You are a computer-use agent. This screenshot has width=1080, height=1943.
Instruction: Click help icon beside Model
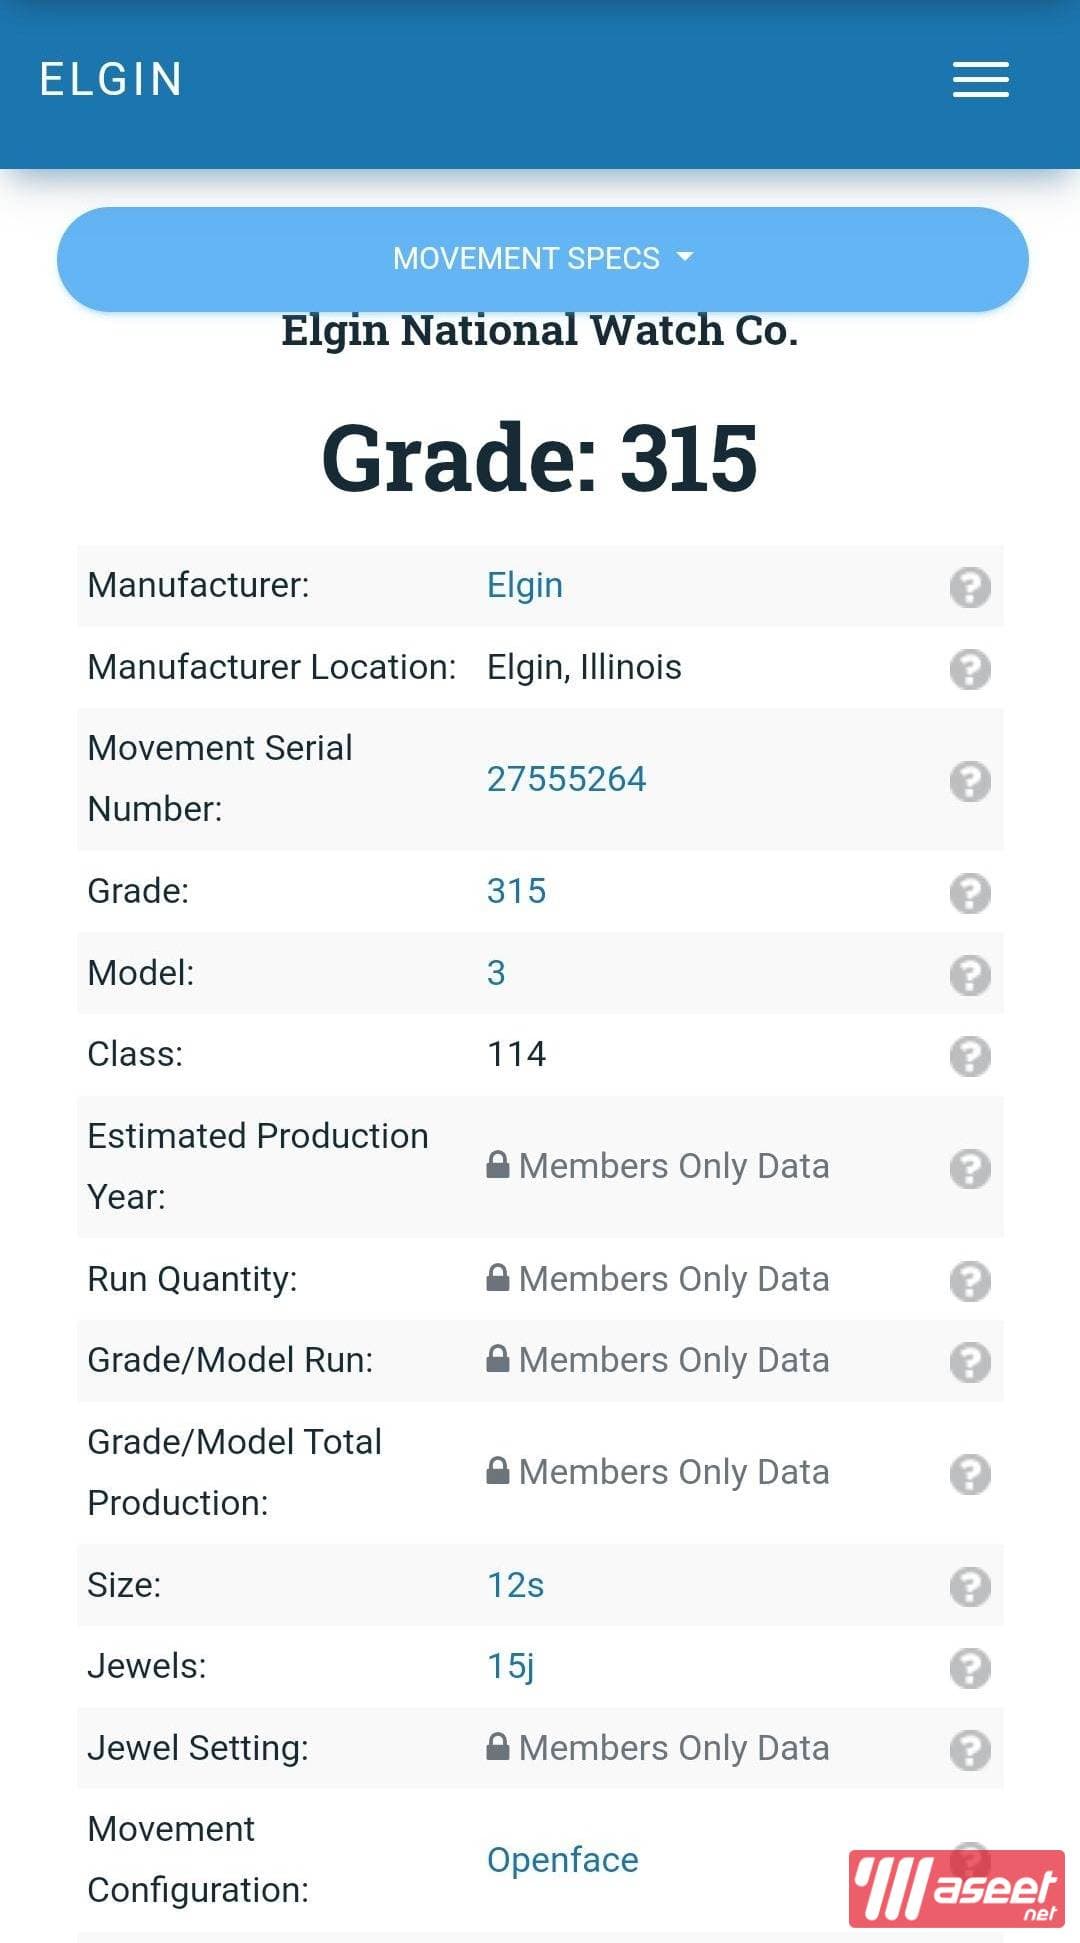[969, 974]
